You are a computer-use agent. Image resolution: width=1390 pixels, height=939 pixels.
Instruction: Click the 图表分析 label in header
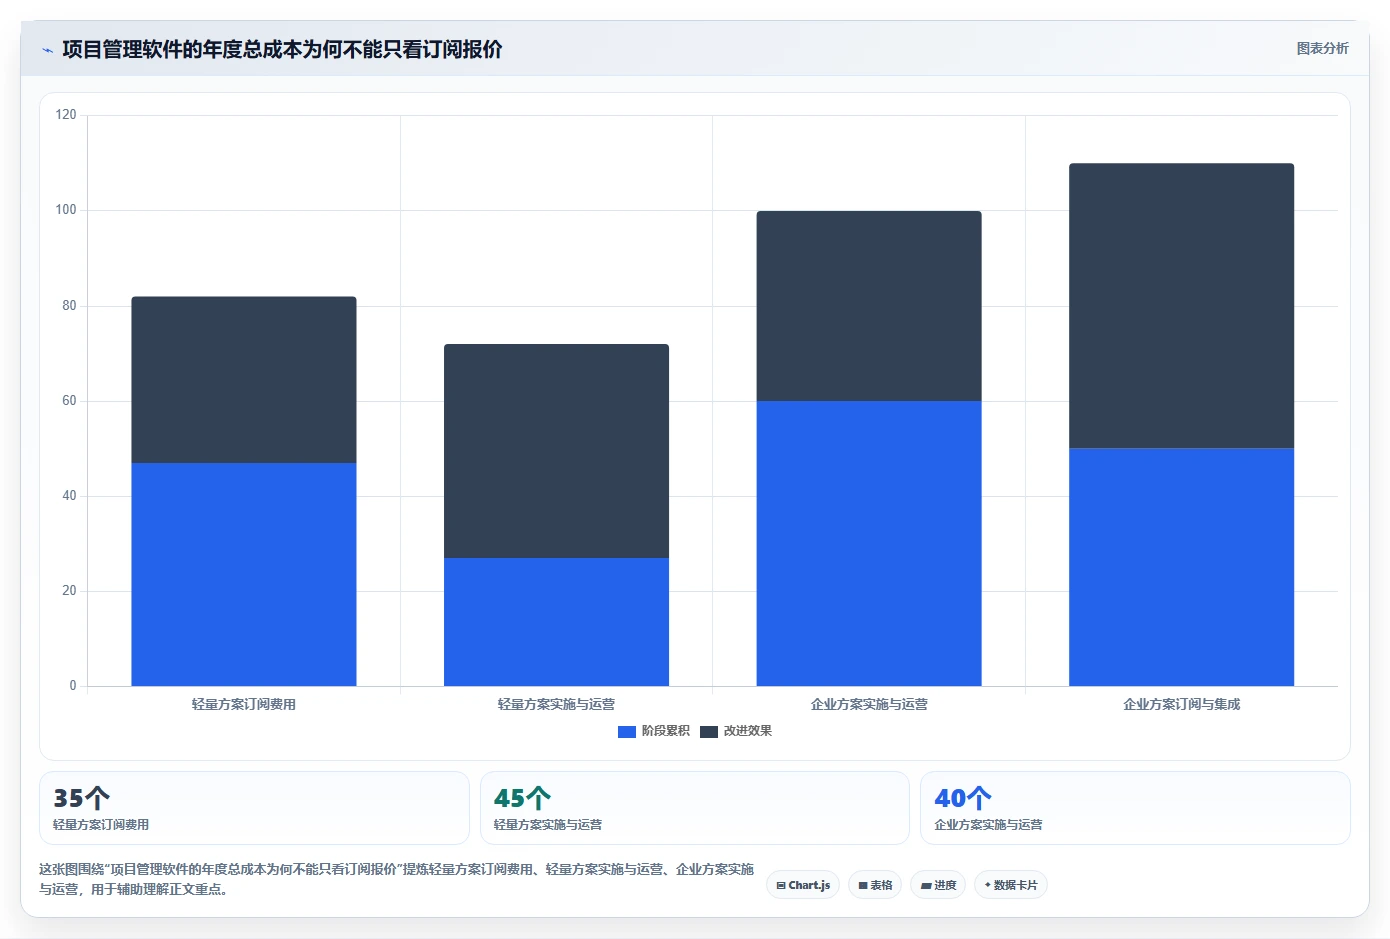tap(1322, 48)
